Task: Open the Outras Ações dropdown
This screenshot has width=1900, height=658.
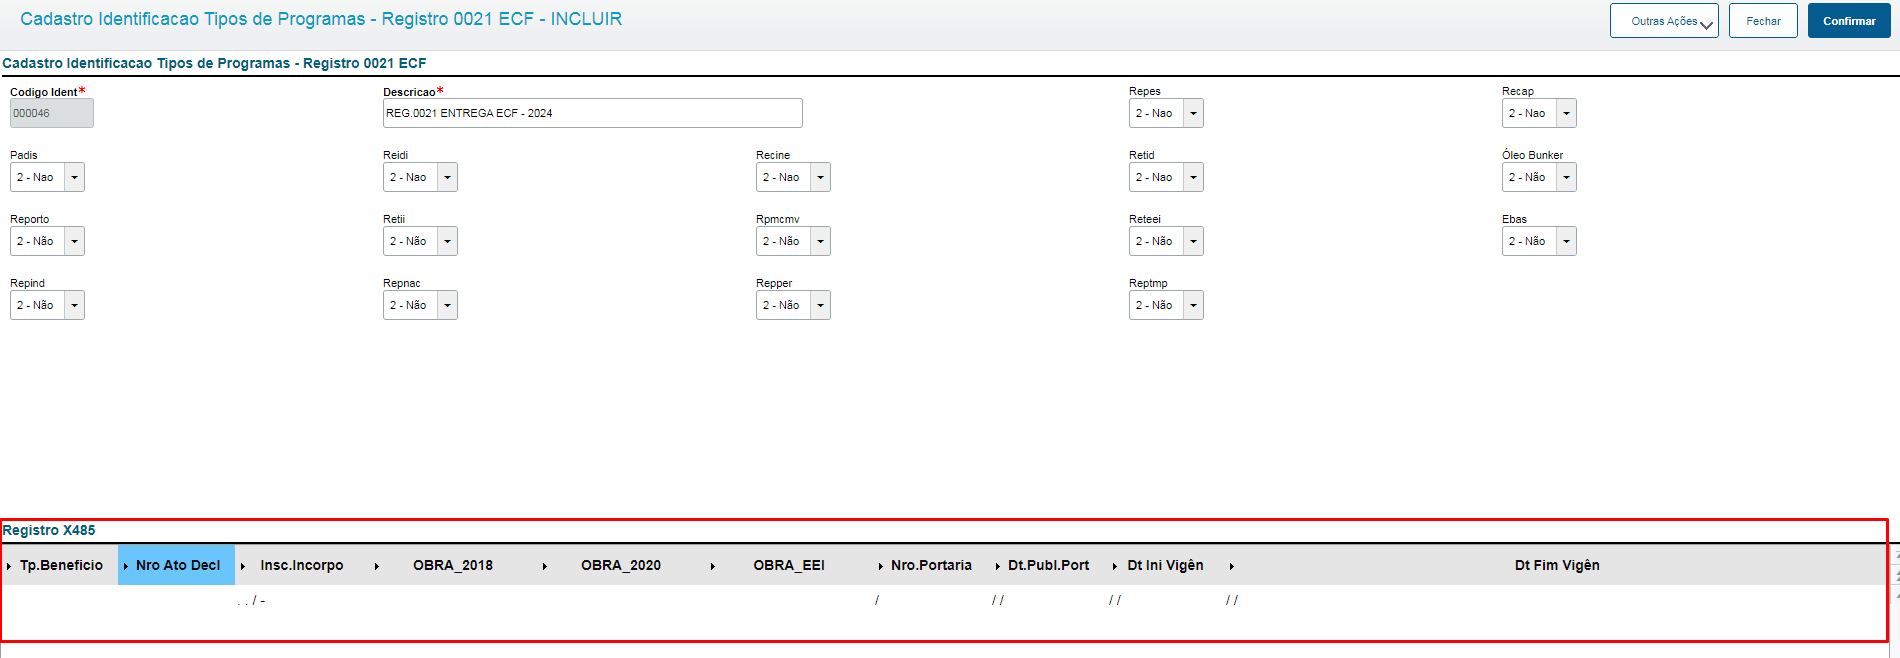Action: click(x=1664, y=21)
